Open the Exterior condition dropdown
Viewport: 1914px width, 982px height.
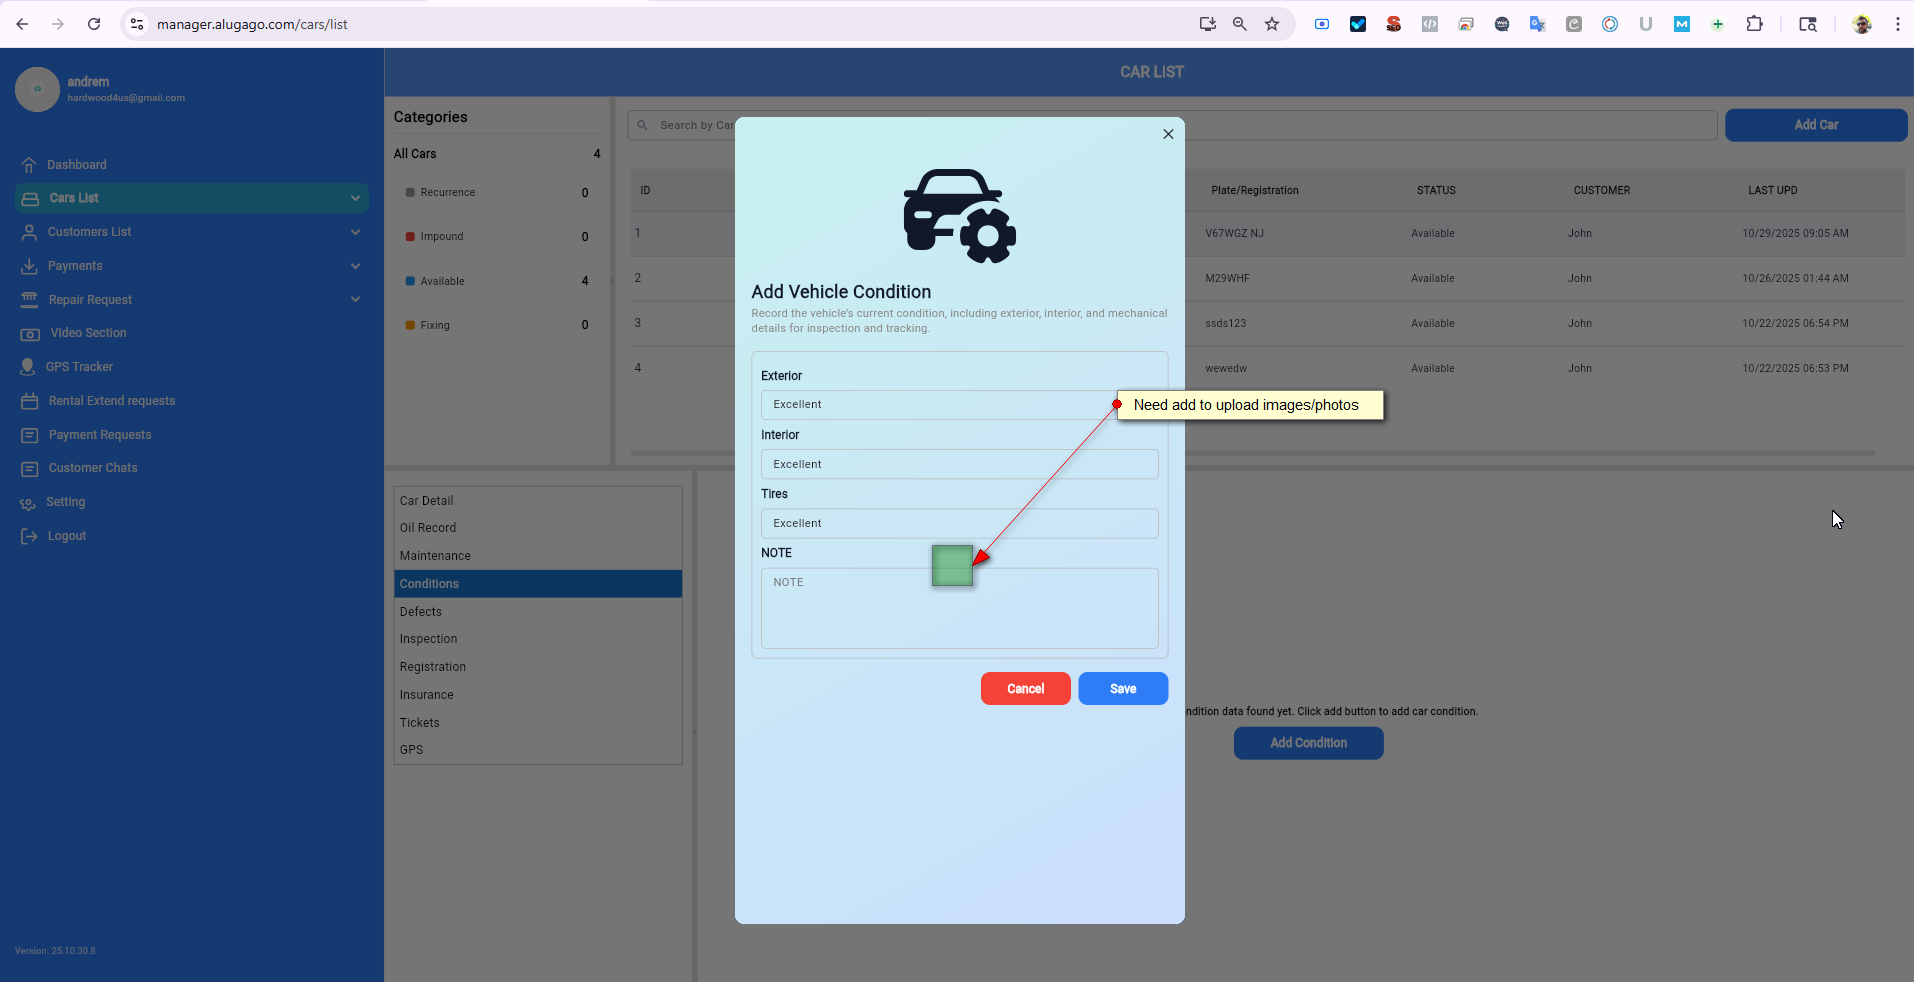938,405
